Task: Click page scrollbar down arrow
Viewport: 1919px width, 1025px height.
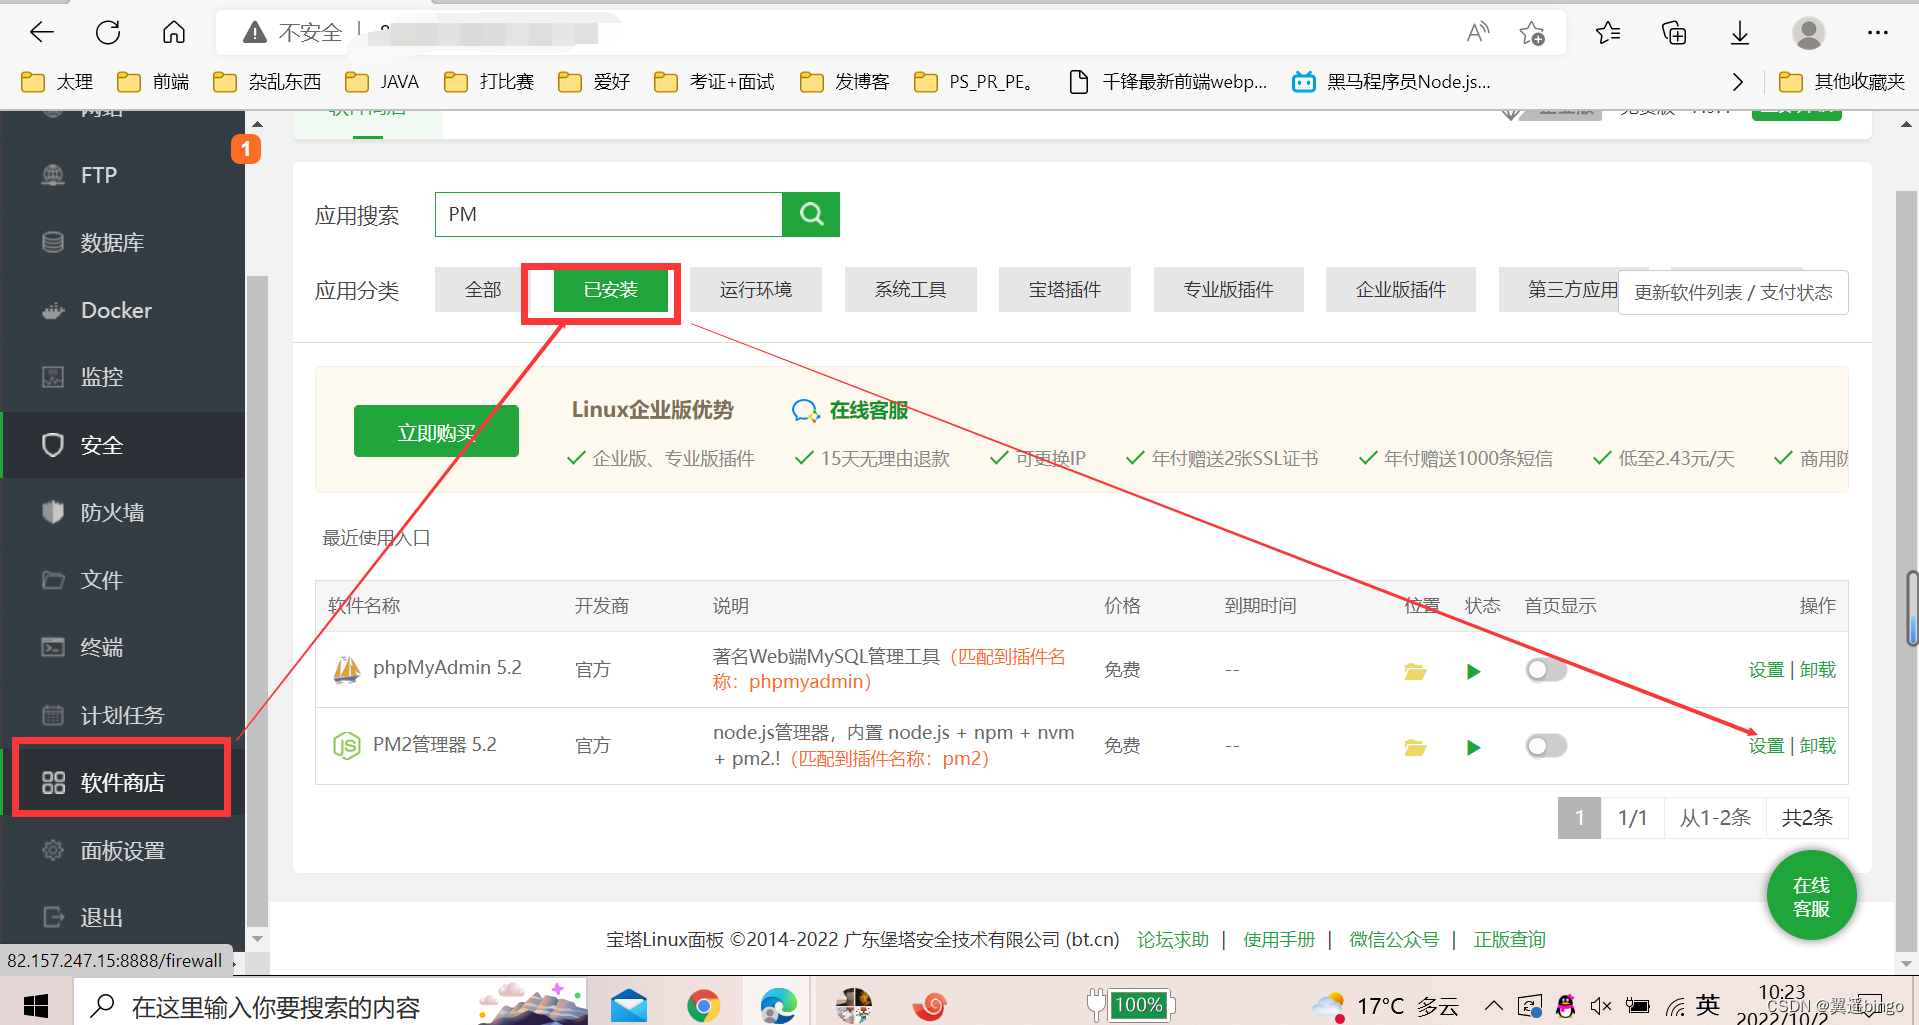Action: pyautogui.click(x=1906, y=964)
